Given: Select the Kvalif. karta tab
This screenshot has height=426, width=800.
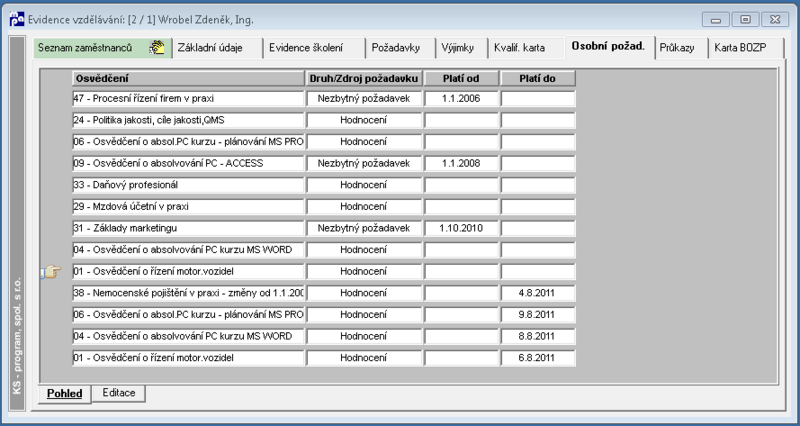Looking at the screenshot, I should (x=527, y=48).
